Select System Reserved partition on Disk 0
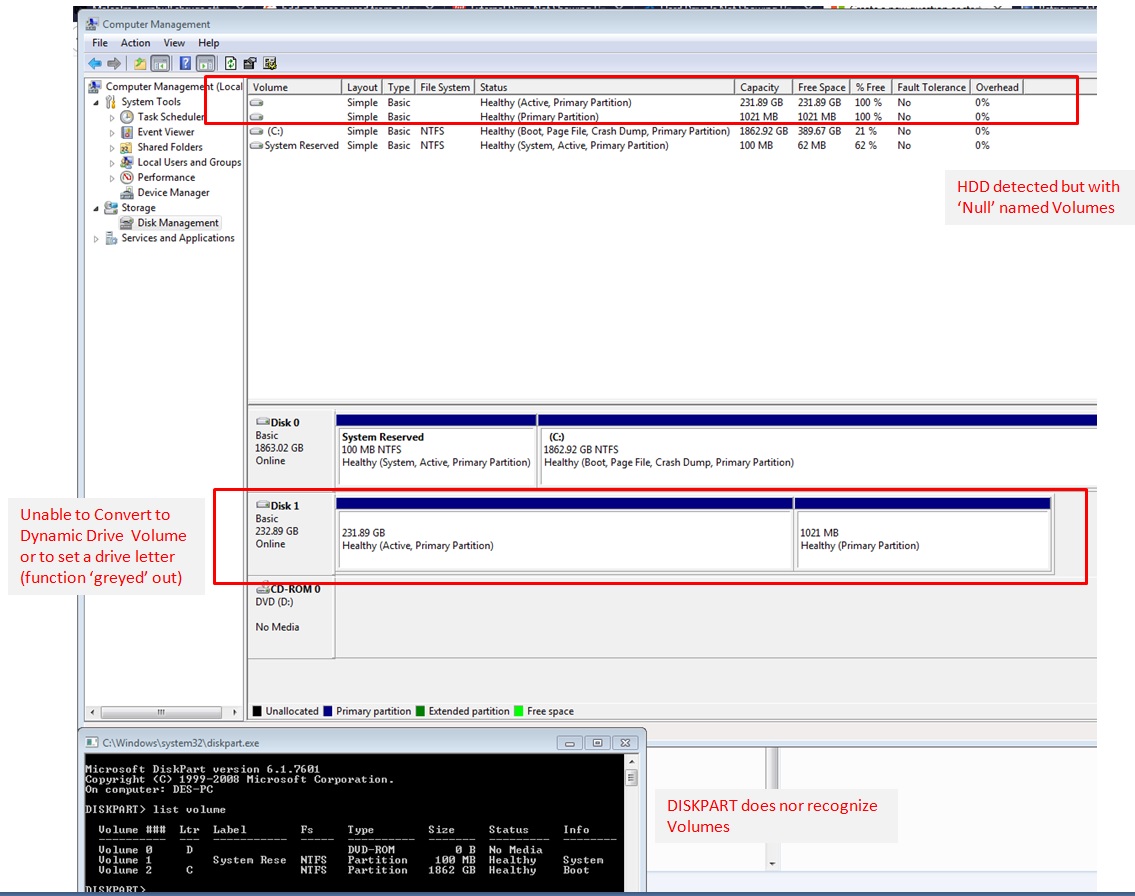Screen dimensions: 1135x896 coord(436,450)
